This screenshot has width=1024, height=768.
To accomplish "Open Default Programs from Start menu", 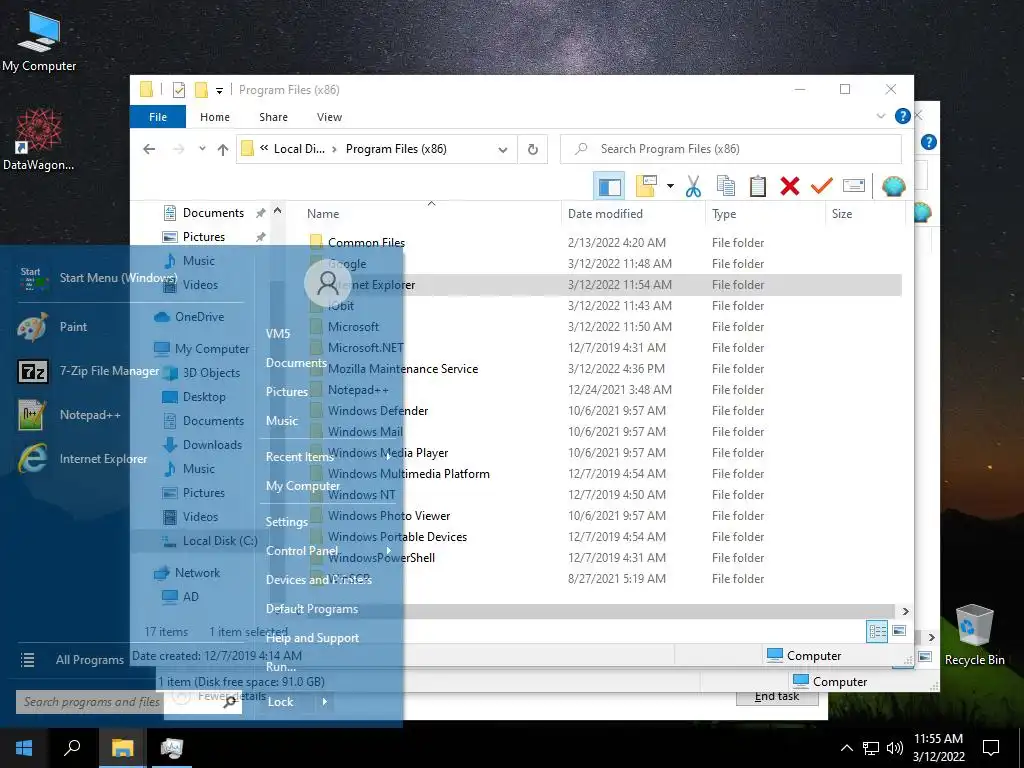I will (312, 609).
